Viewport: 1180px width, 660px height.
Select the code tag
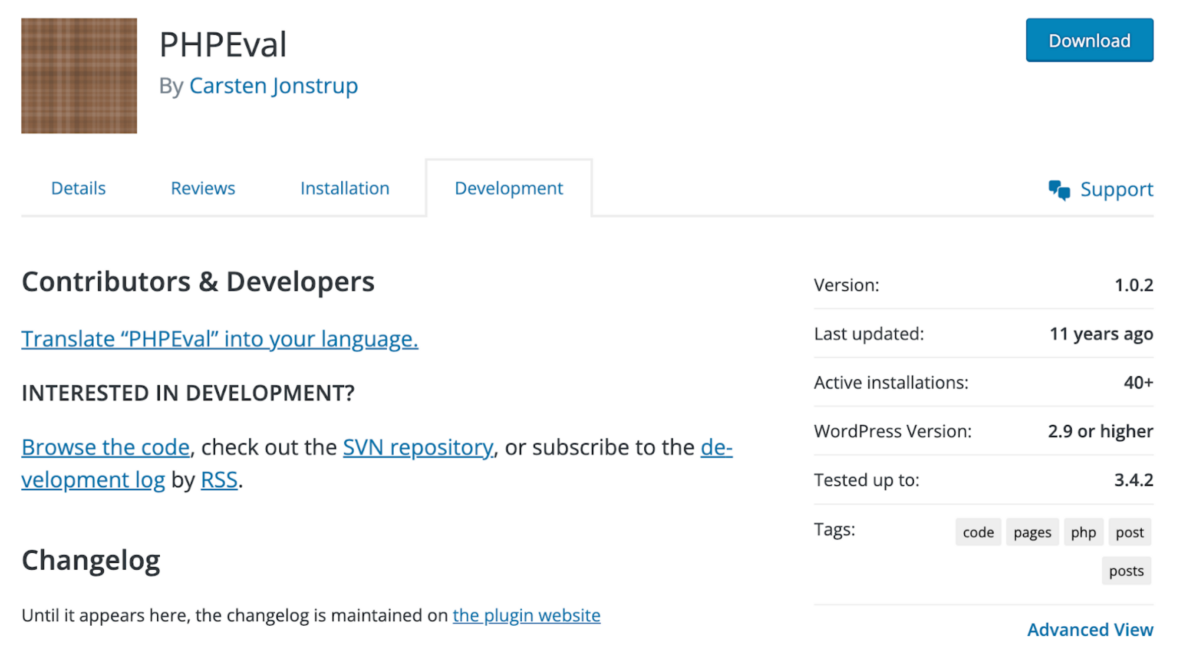pyautogui.click(x=977, y=531)
